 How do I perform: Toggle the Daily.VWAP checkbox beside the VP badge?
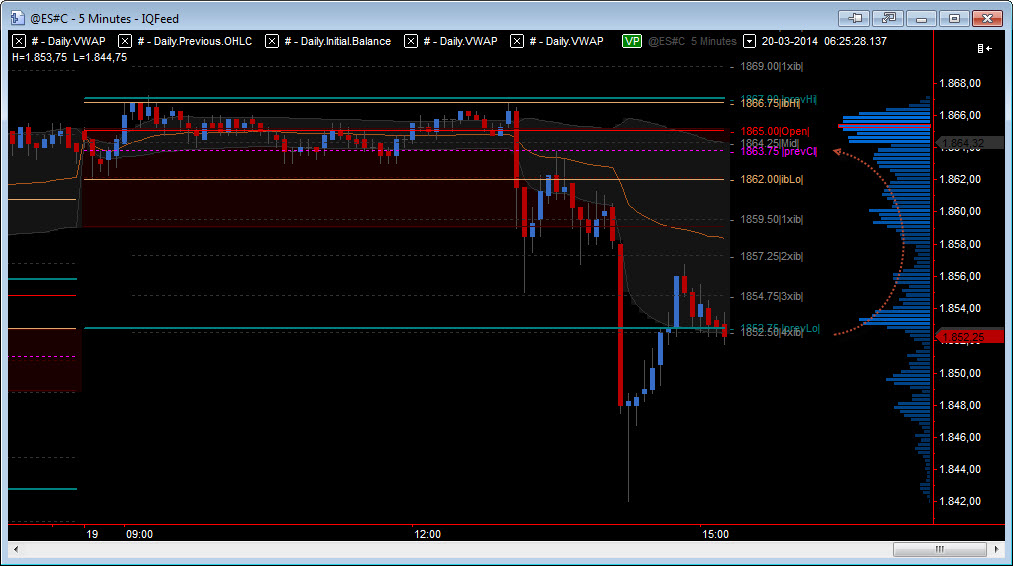(516, 41)
